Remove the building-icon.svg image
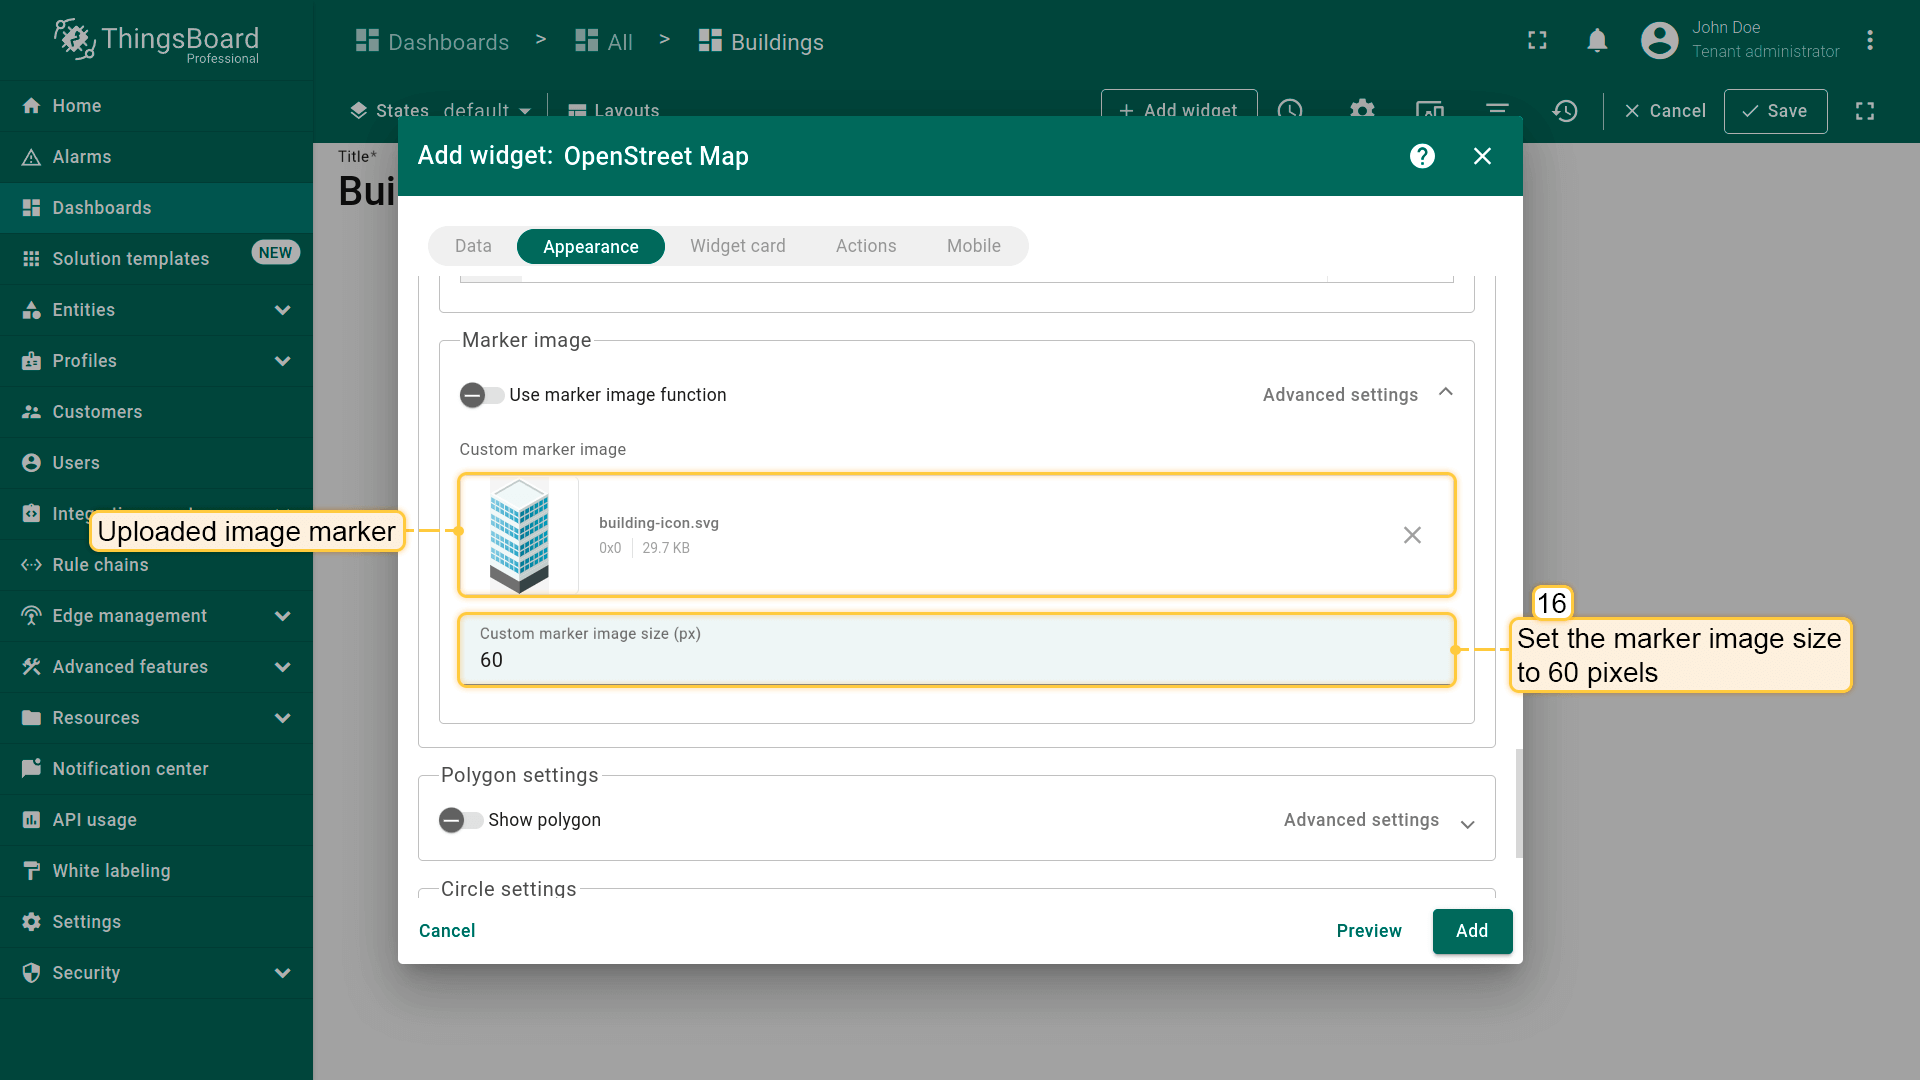The width and height of the screenshot is (1920, 1080). (x=1412, y=535)
